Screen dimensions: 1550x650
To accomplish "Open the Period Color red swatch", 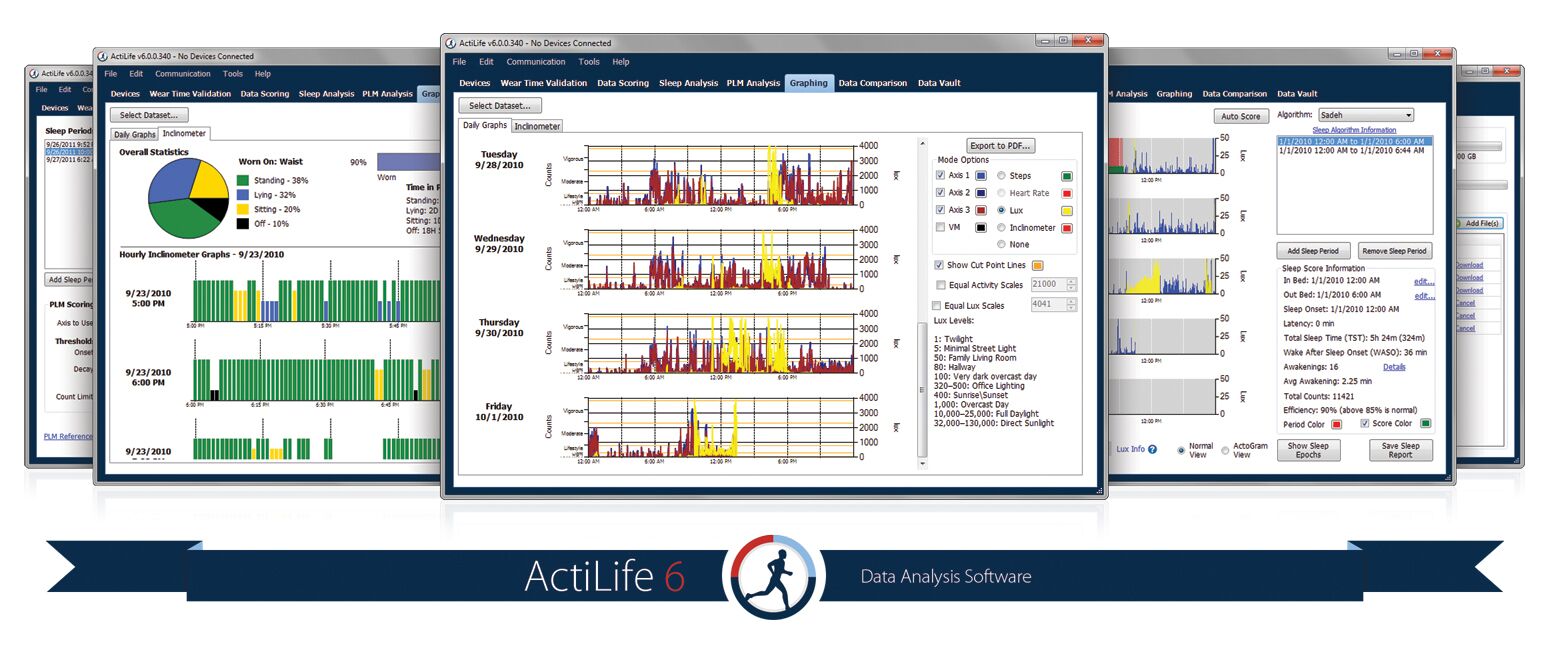I will (x=1337, y=424).
